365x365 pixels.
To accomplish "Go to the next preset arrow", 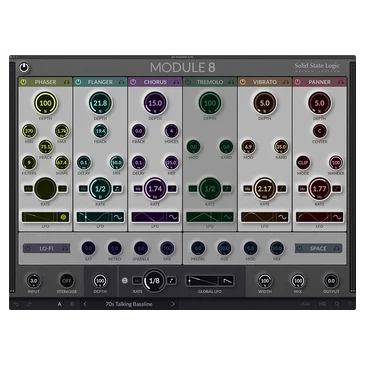I will click(x=173, y=304).
